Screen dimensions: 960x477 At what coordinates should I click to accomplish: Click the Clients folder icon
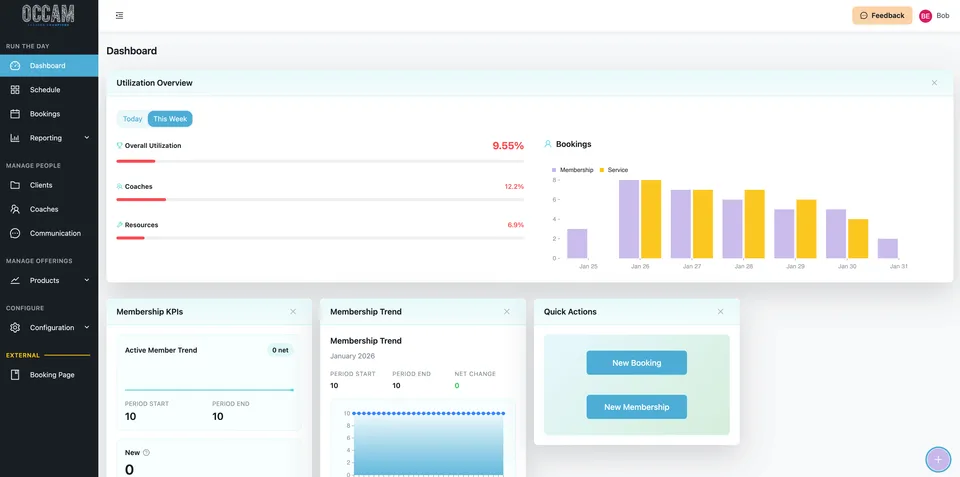coord(15,185)
